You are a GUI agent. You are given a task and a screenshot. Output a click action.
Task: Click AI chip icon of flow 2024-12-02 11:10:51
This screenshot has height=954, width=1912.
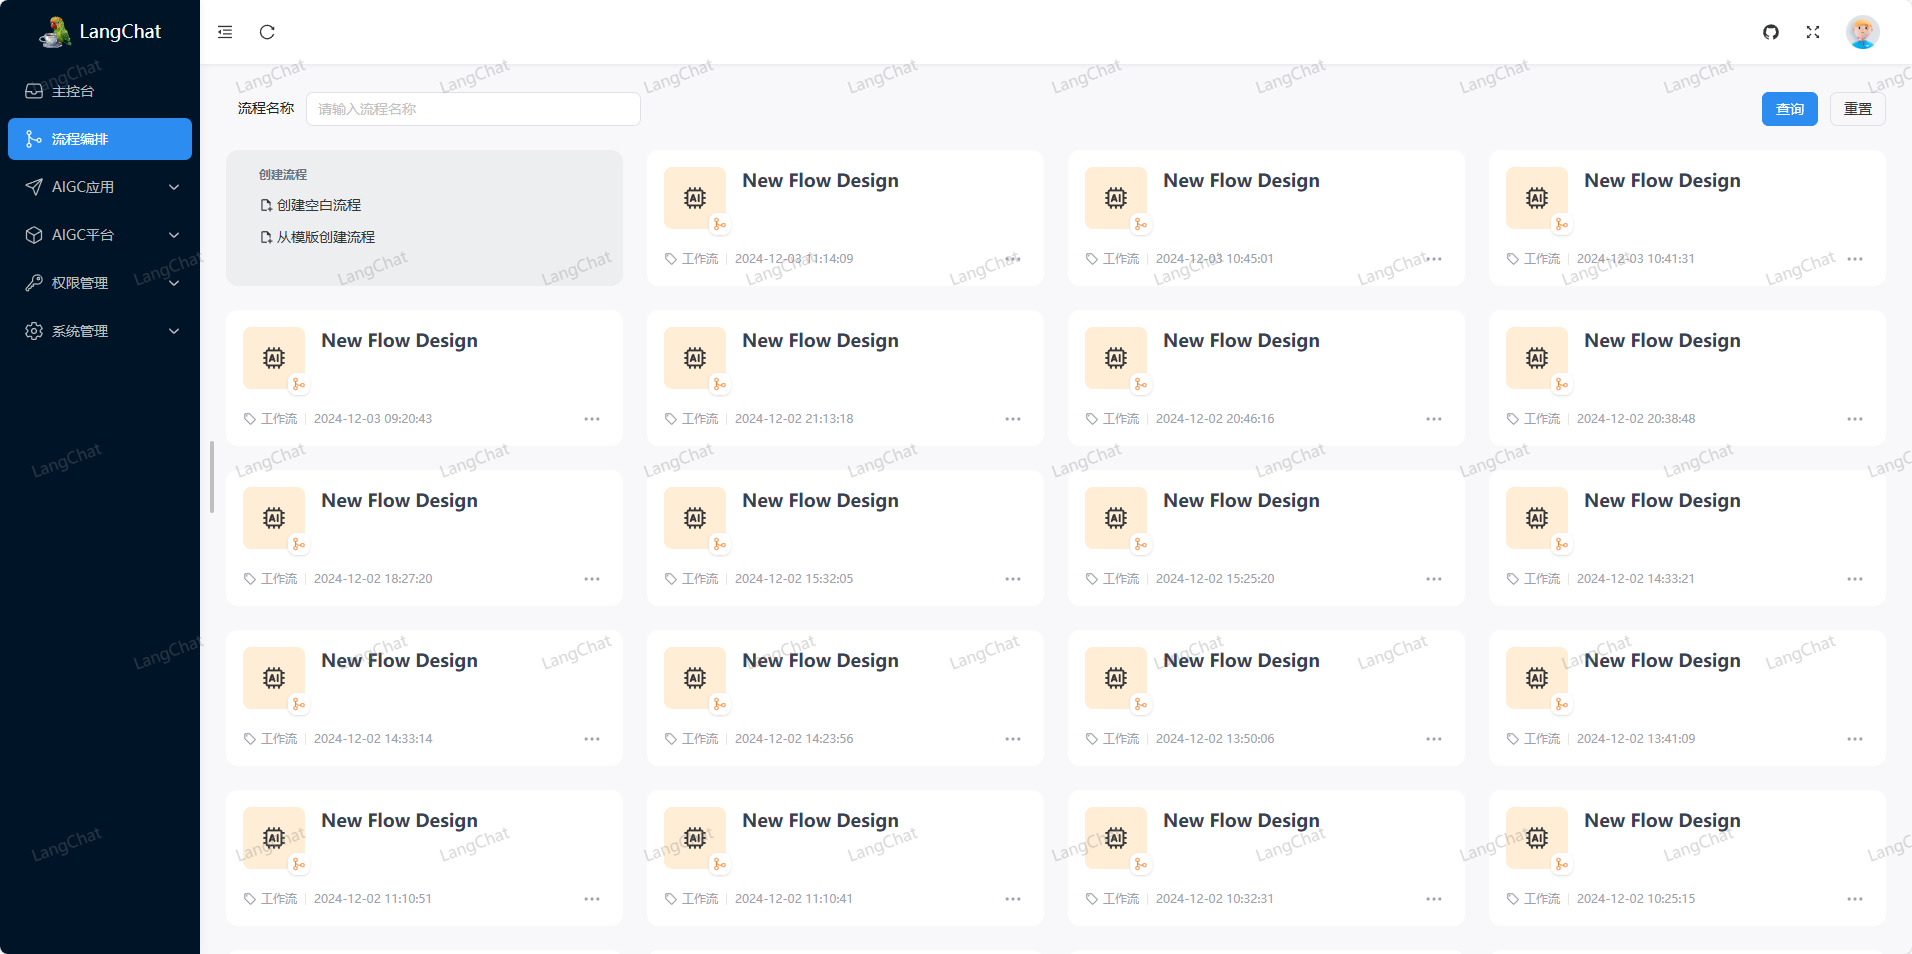click(x=274, y=838)
